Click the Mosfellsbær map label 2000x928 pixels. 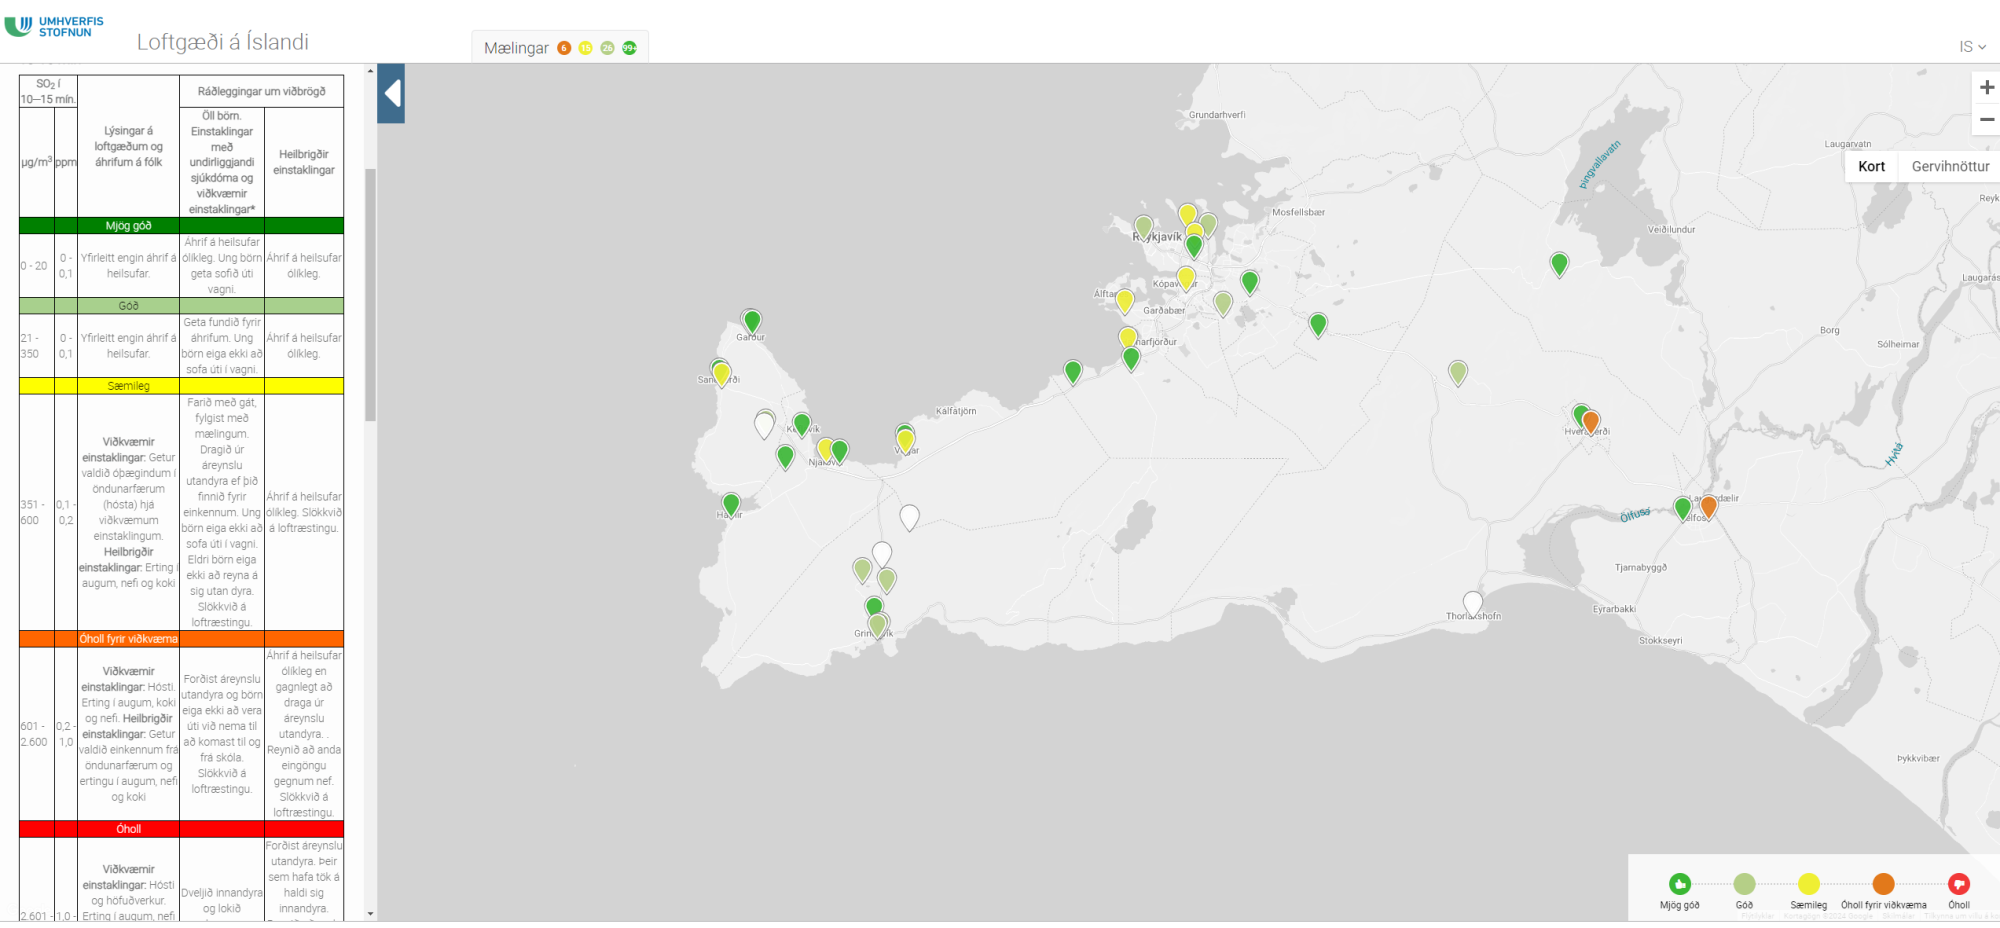tap(1298, 212)
